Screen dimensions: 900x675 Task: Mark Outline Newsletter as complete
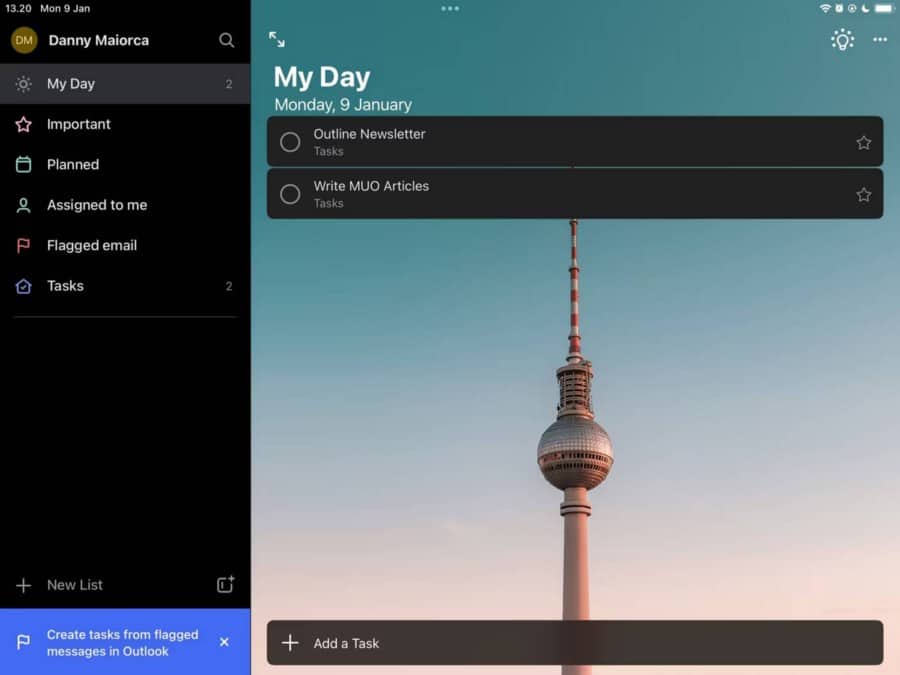(x=290, y=142)
